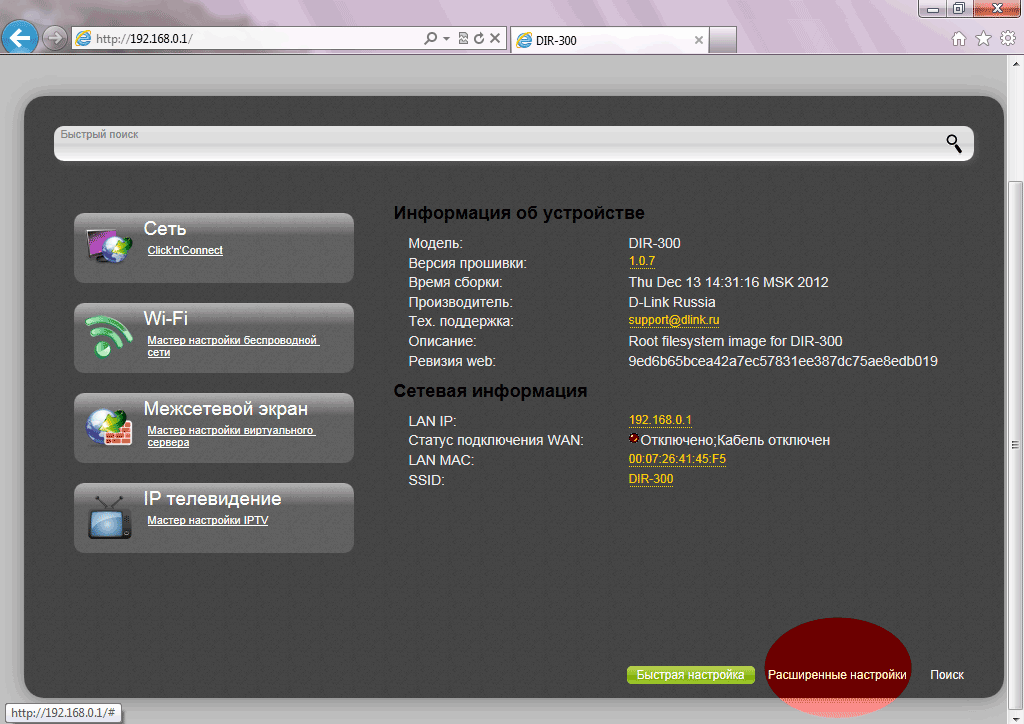Screen dimensions: 1024x724
Task: Click the browser Back arrow button
Action: (x=20, y=38)
